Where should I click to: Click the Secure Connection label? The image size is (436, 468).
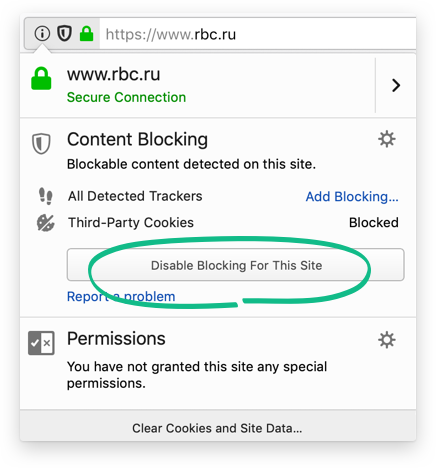point(126,97)
